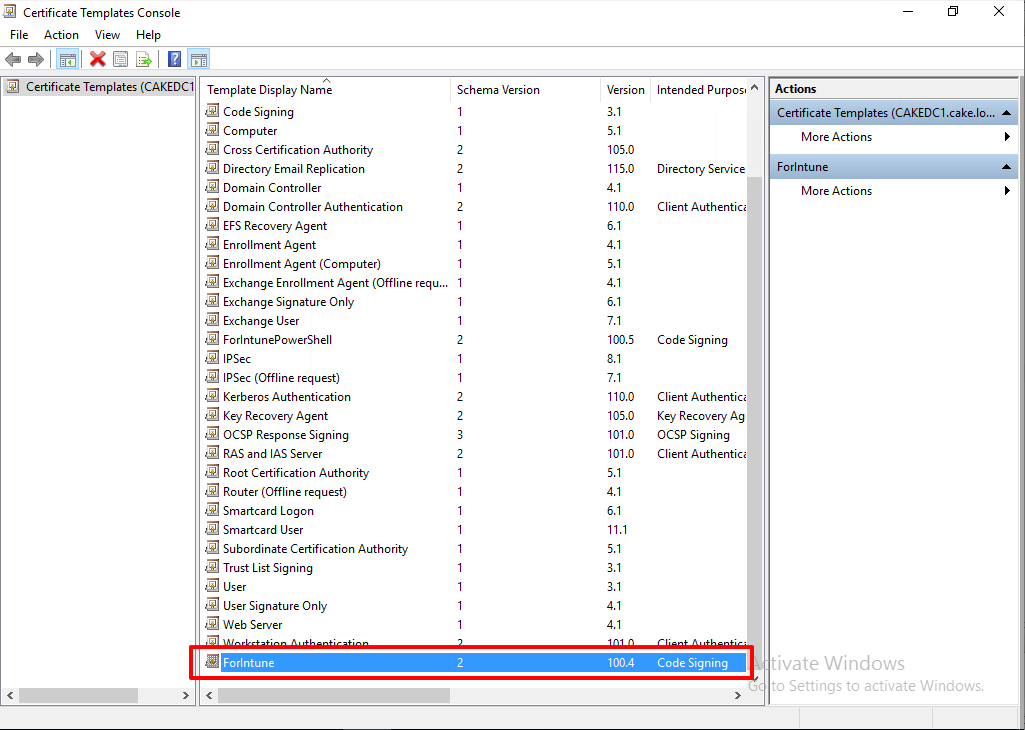This screenshot has width=1025, height=730.
Task: Select the User template row
Action: 475,586
